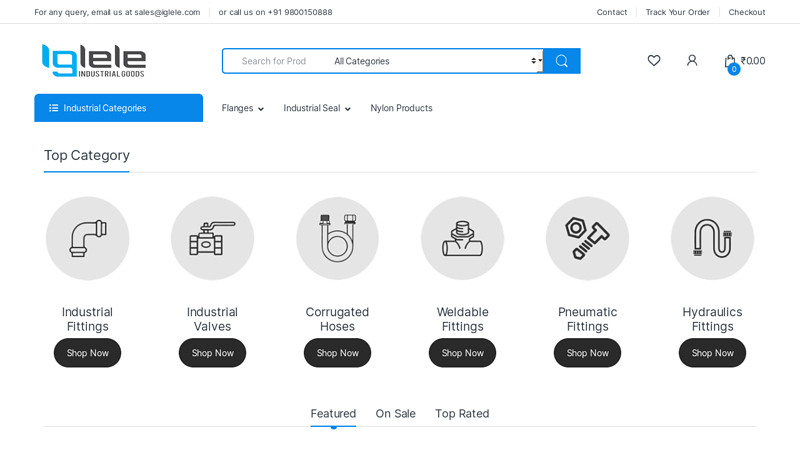Click the Industrial Fittings category title

tap(87, 319)
